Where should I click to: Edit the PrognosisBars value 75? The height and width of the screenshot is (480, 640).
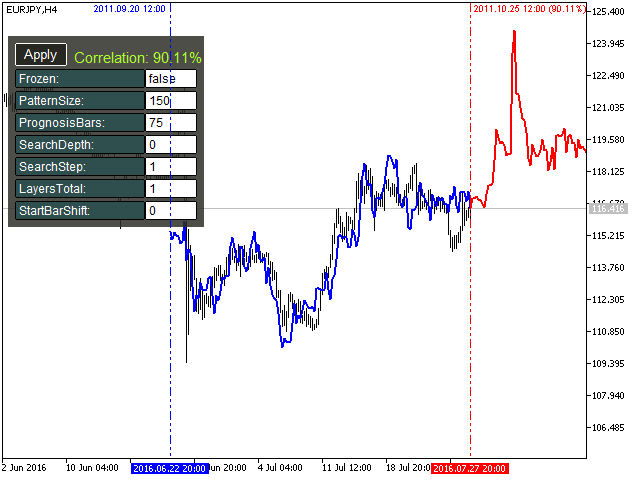tap(171, 123)
